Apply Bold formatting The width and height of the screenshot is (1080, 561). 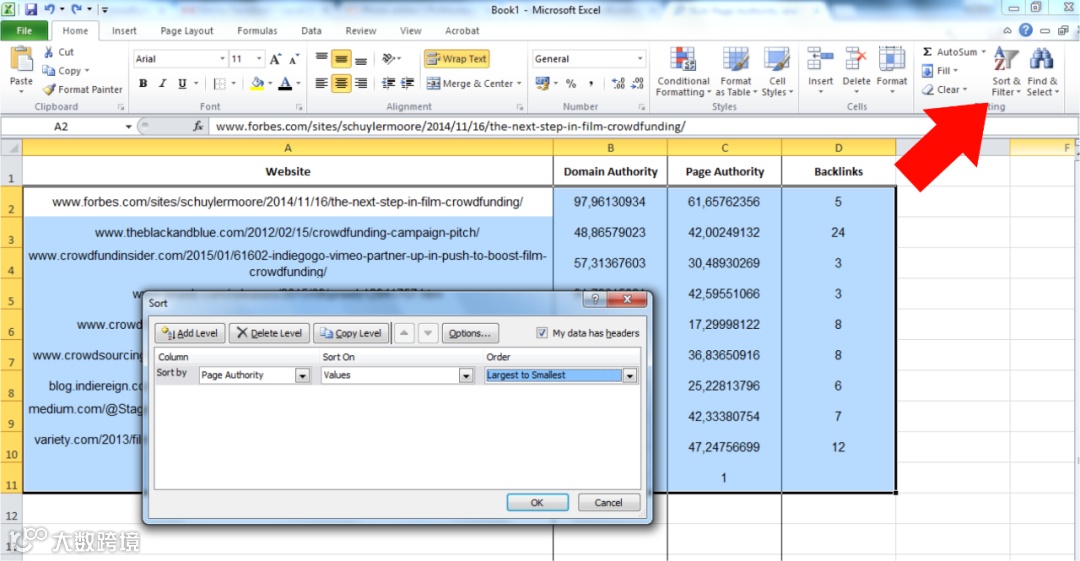click(143, 83)
